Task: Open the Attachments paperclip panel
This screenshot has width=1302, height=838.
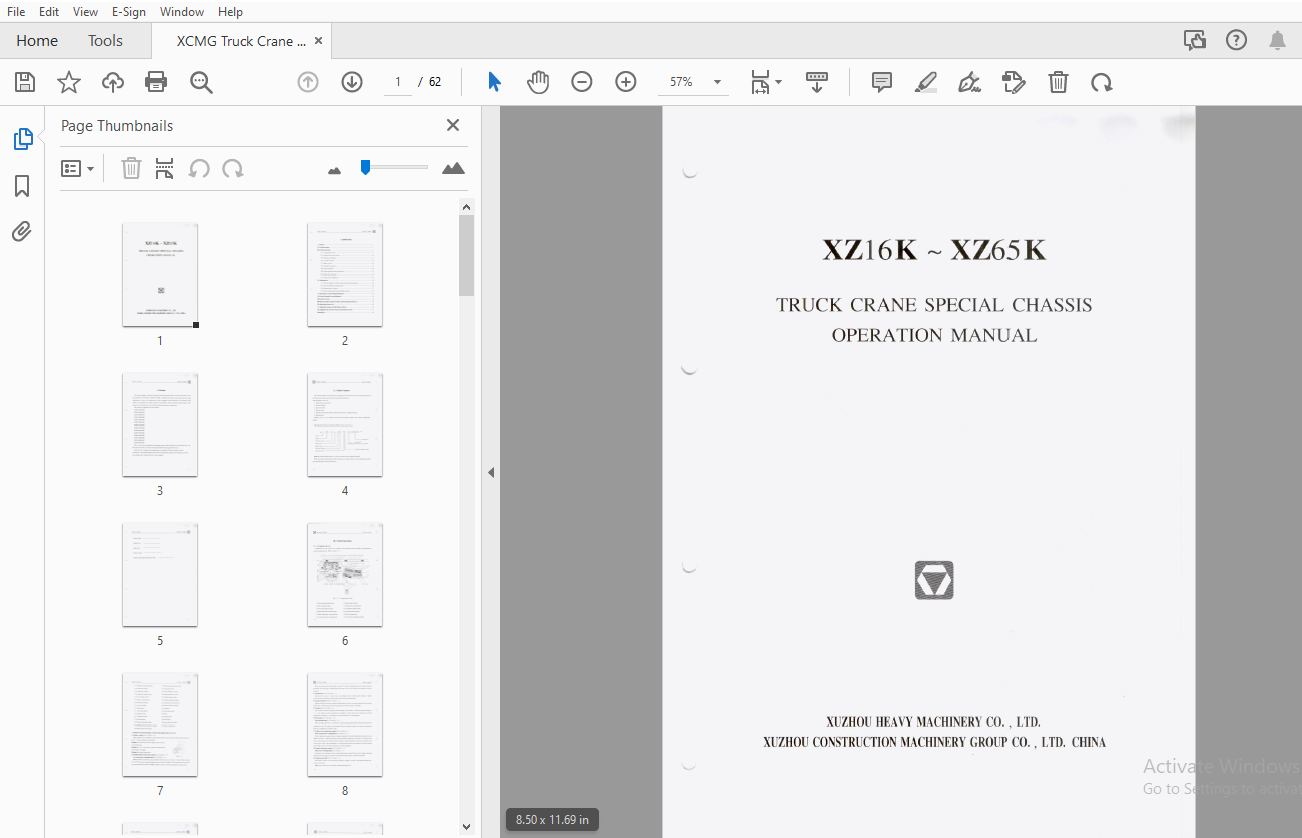Action: [22, 231]
